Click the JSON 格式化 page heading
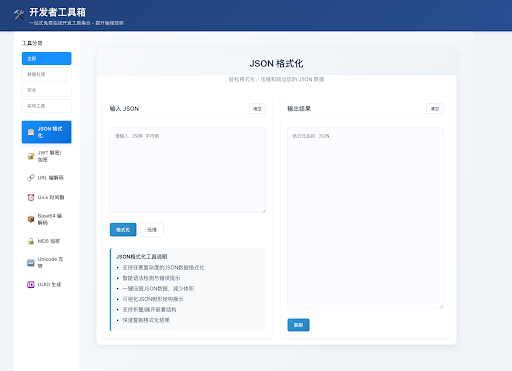Screen dimensions: 512x371 click(276, 64)
